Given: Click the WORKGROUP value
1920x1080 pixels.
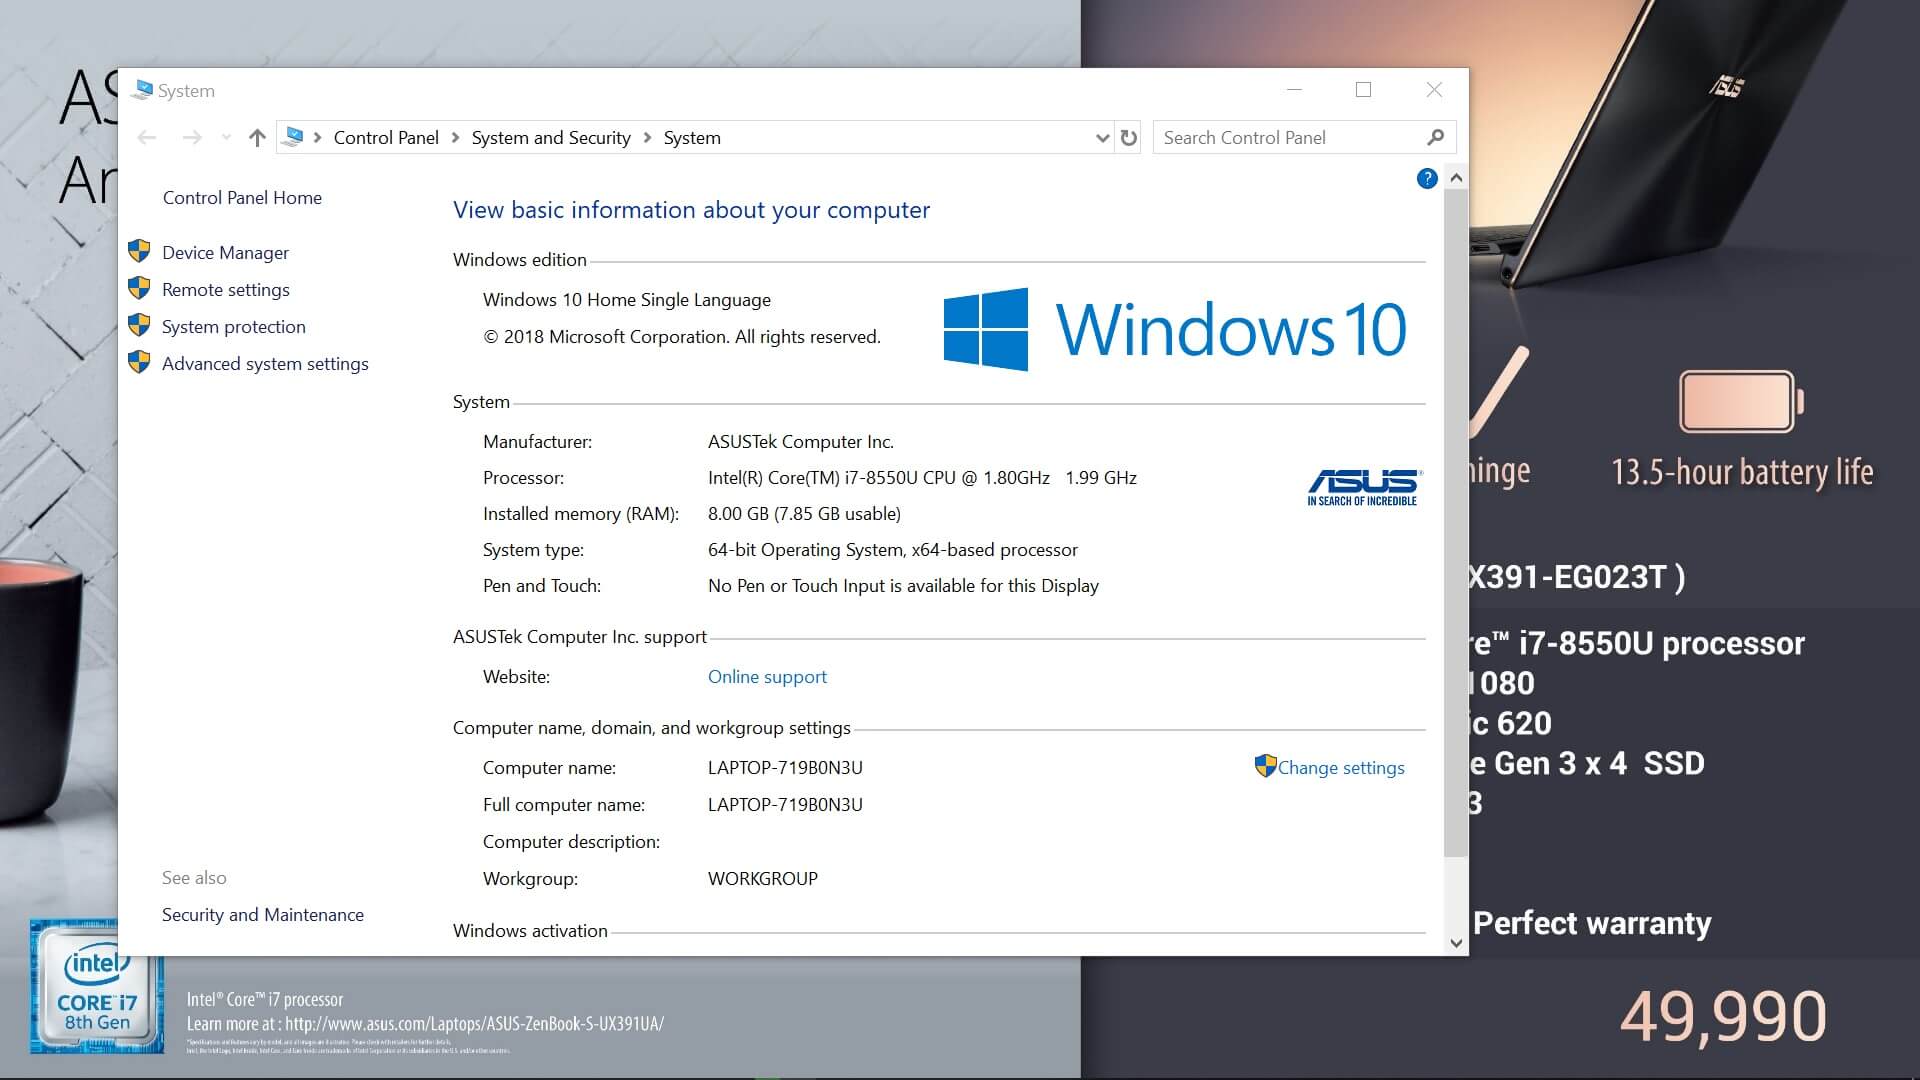Looking at the screenshot, I should coord(763,879).
